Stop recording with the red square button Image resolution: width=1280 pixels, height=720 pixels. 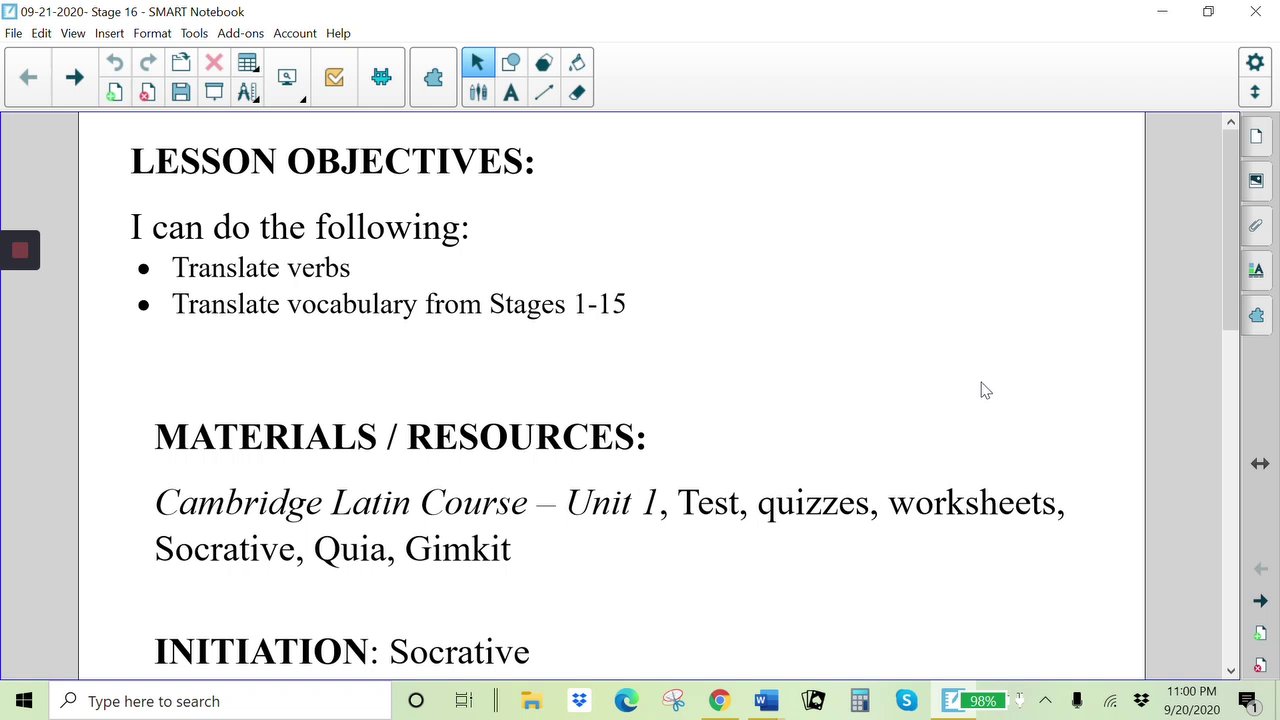pyautogui.click(x=20, y=250)
